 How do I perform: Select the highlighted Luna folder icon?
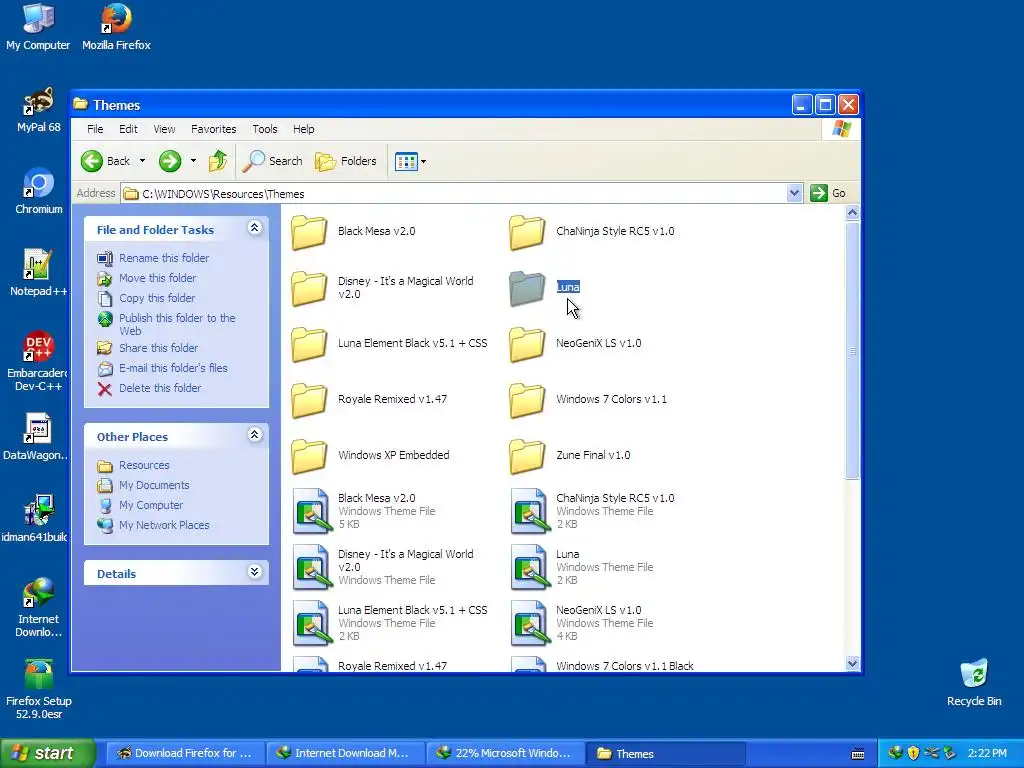(527, 288)
